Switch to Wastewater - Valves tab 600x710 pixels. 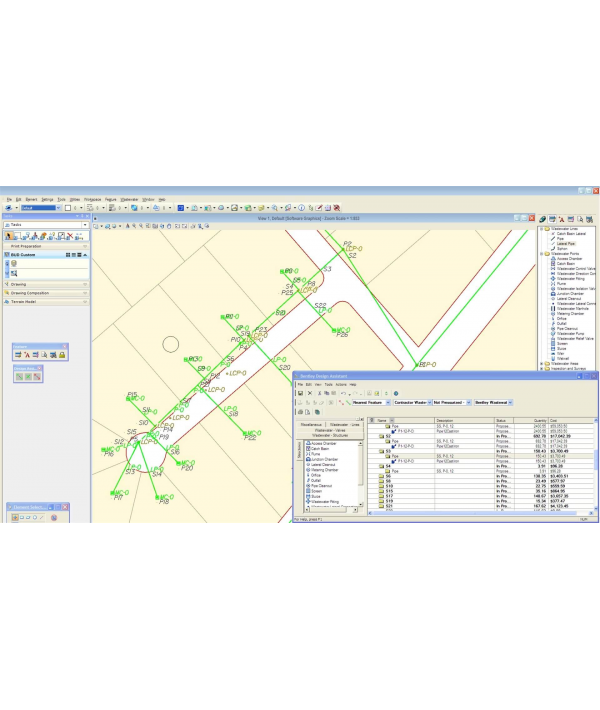330,430
